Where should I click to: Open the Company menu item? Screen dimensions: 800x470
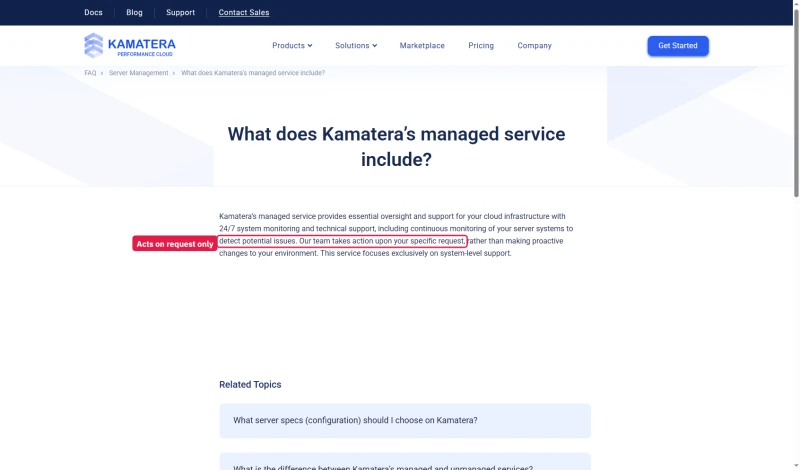(x=534, y=45)
